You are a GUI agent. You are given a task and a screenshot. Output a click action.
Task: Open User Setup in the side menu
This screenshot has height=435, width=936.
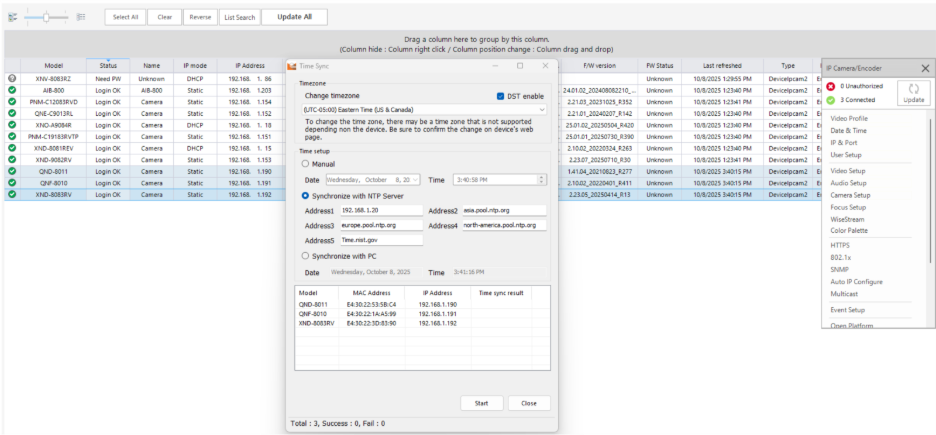pos(846,155)
